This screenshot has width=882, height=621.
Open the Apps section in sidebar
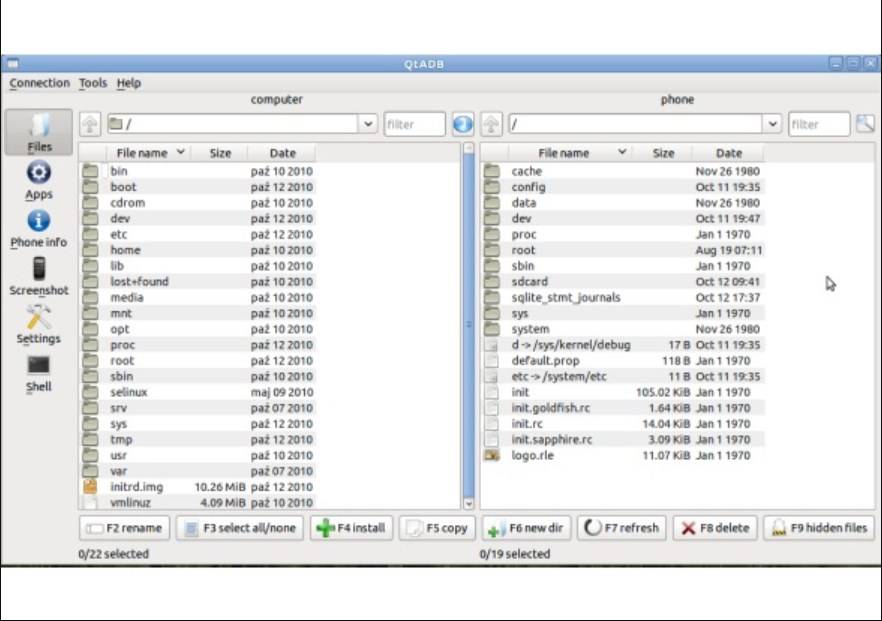click(39, 180)
